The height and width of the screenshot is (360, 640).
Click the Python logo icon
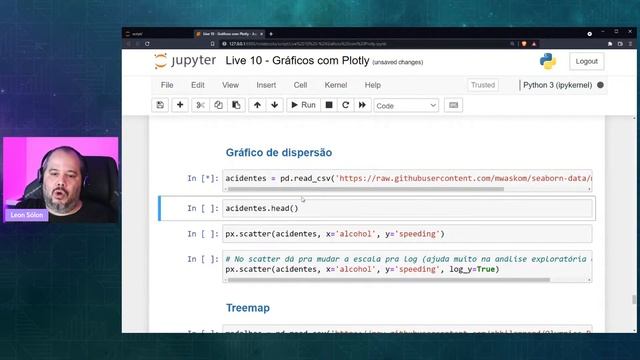click(x=547, y=61)
